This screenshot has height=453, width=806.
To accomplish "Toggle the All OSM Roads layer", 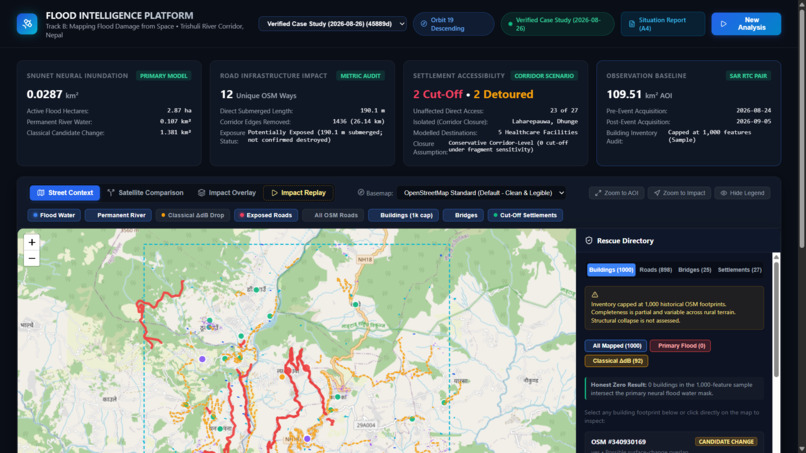I will tap(333, 215).
